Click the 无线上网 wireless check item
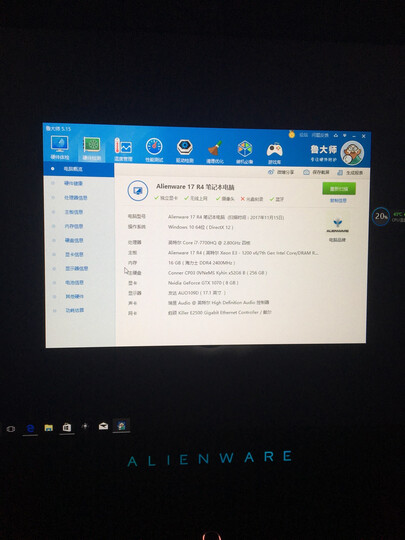 coord(196,199)
